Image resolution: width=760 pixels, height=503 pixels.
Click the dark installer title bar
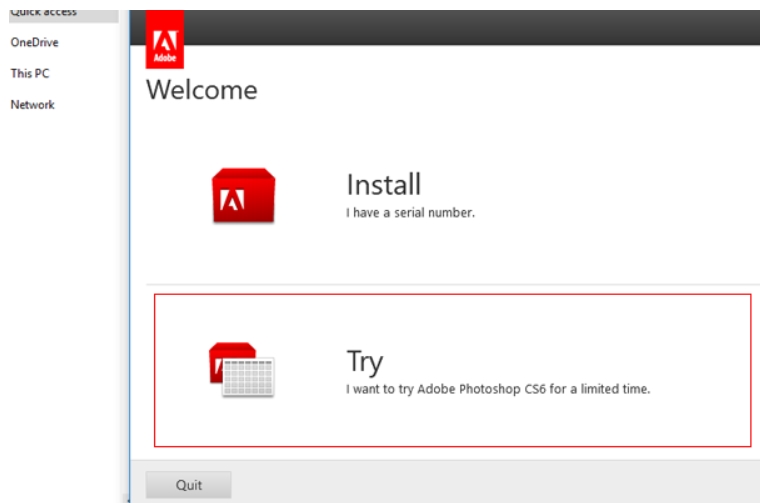tap(450, 28)
